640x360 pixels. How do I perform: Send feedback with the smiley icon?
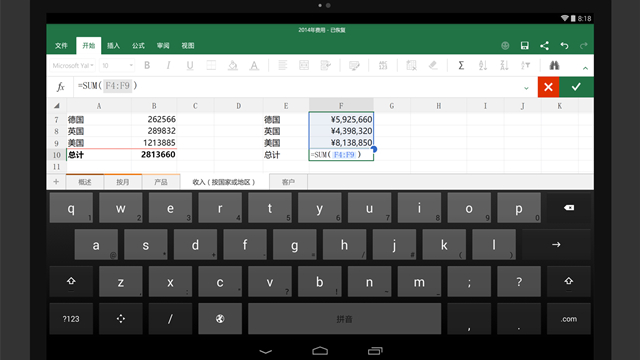(505, 45)
